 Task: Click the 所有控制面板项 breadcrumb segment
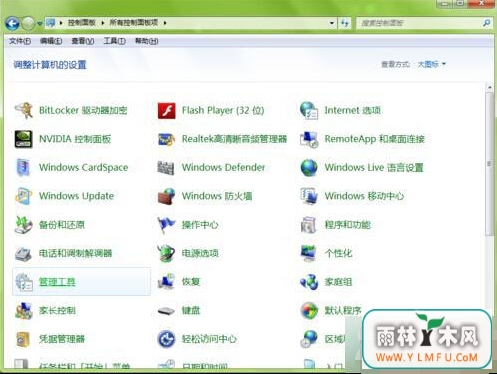(134, 23)
